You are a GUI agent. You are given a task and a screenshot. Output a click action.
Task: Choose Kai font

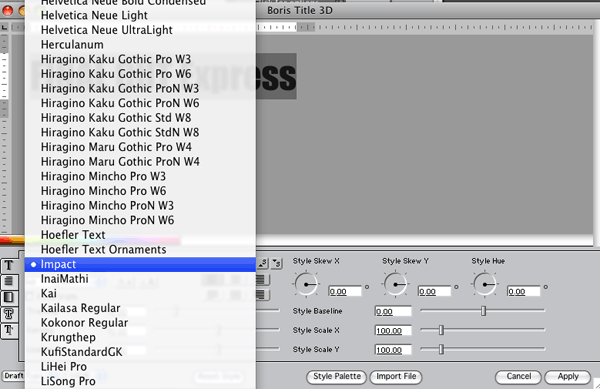click(140, 293)
